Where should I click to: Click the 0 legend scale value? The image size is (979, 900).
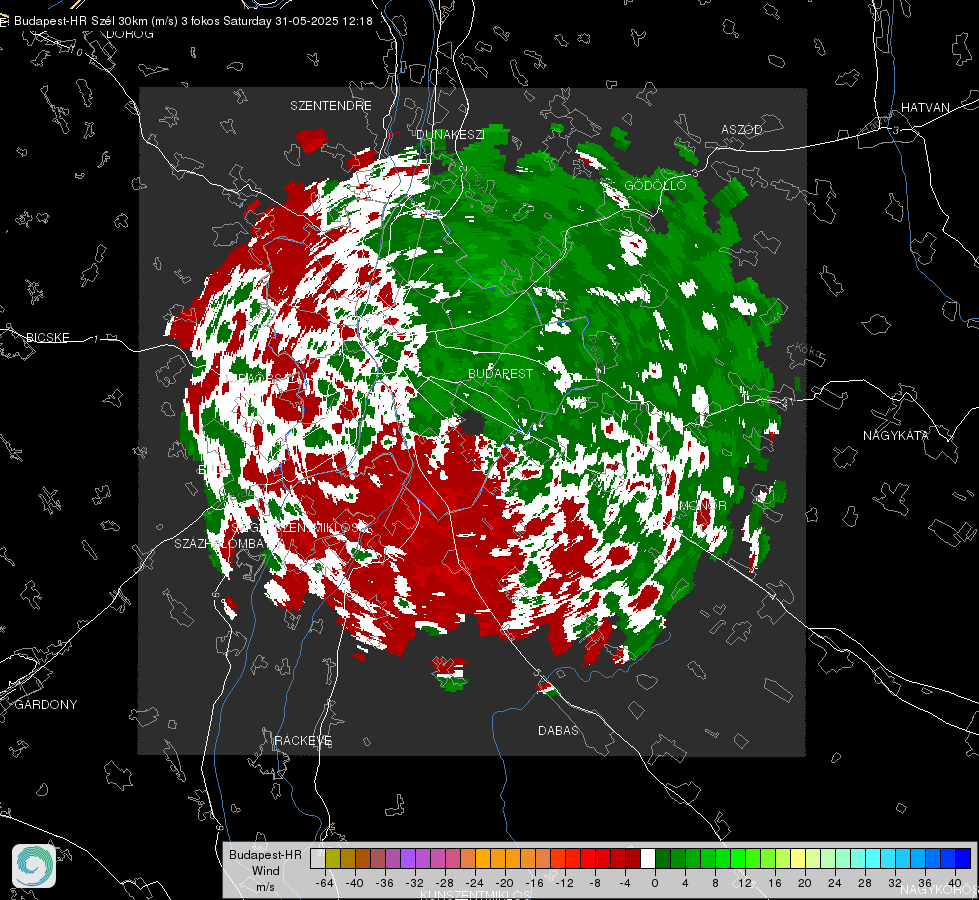pos(655,883)
